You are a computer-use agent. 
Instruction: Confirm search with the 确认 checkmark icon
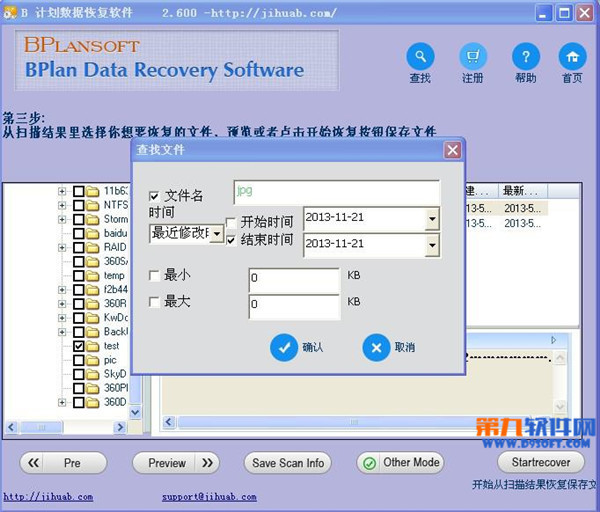coord(283,347)
